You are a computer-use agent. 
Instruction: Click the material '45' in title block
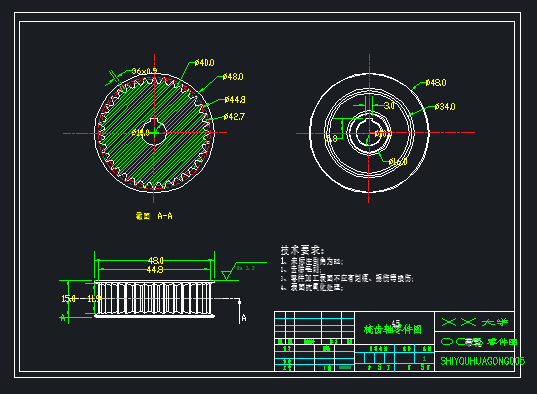pyautogui.click(x=396, y=323)
